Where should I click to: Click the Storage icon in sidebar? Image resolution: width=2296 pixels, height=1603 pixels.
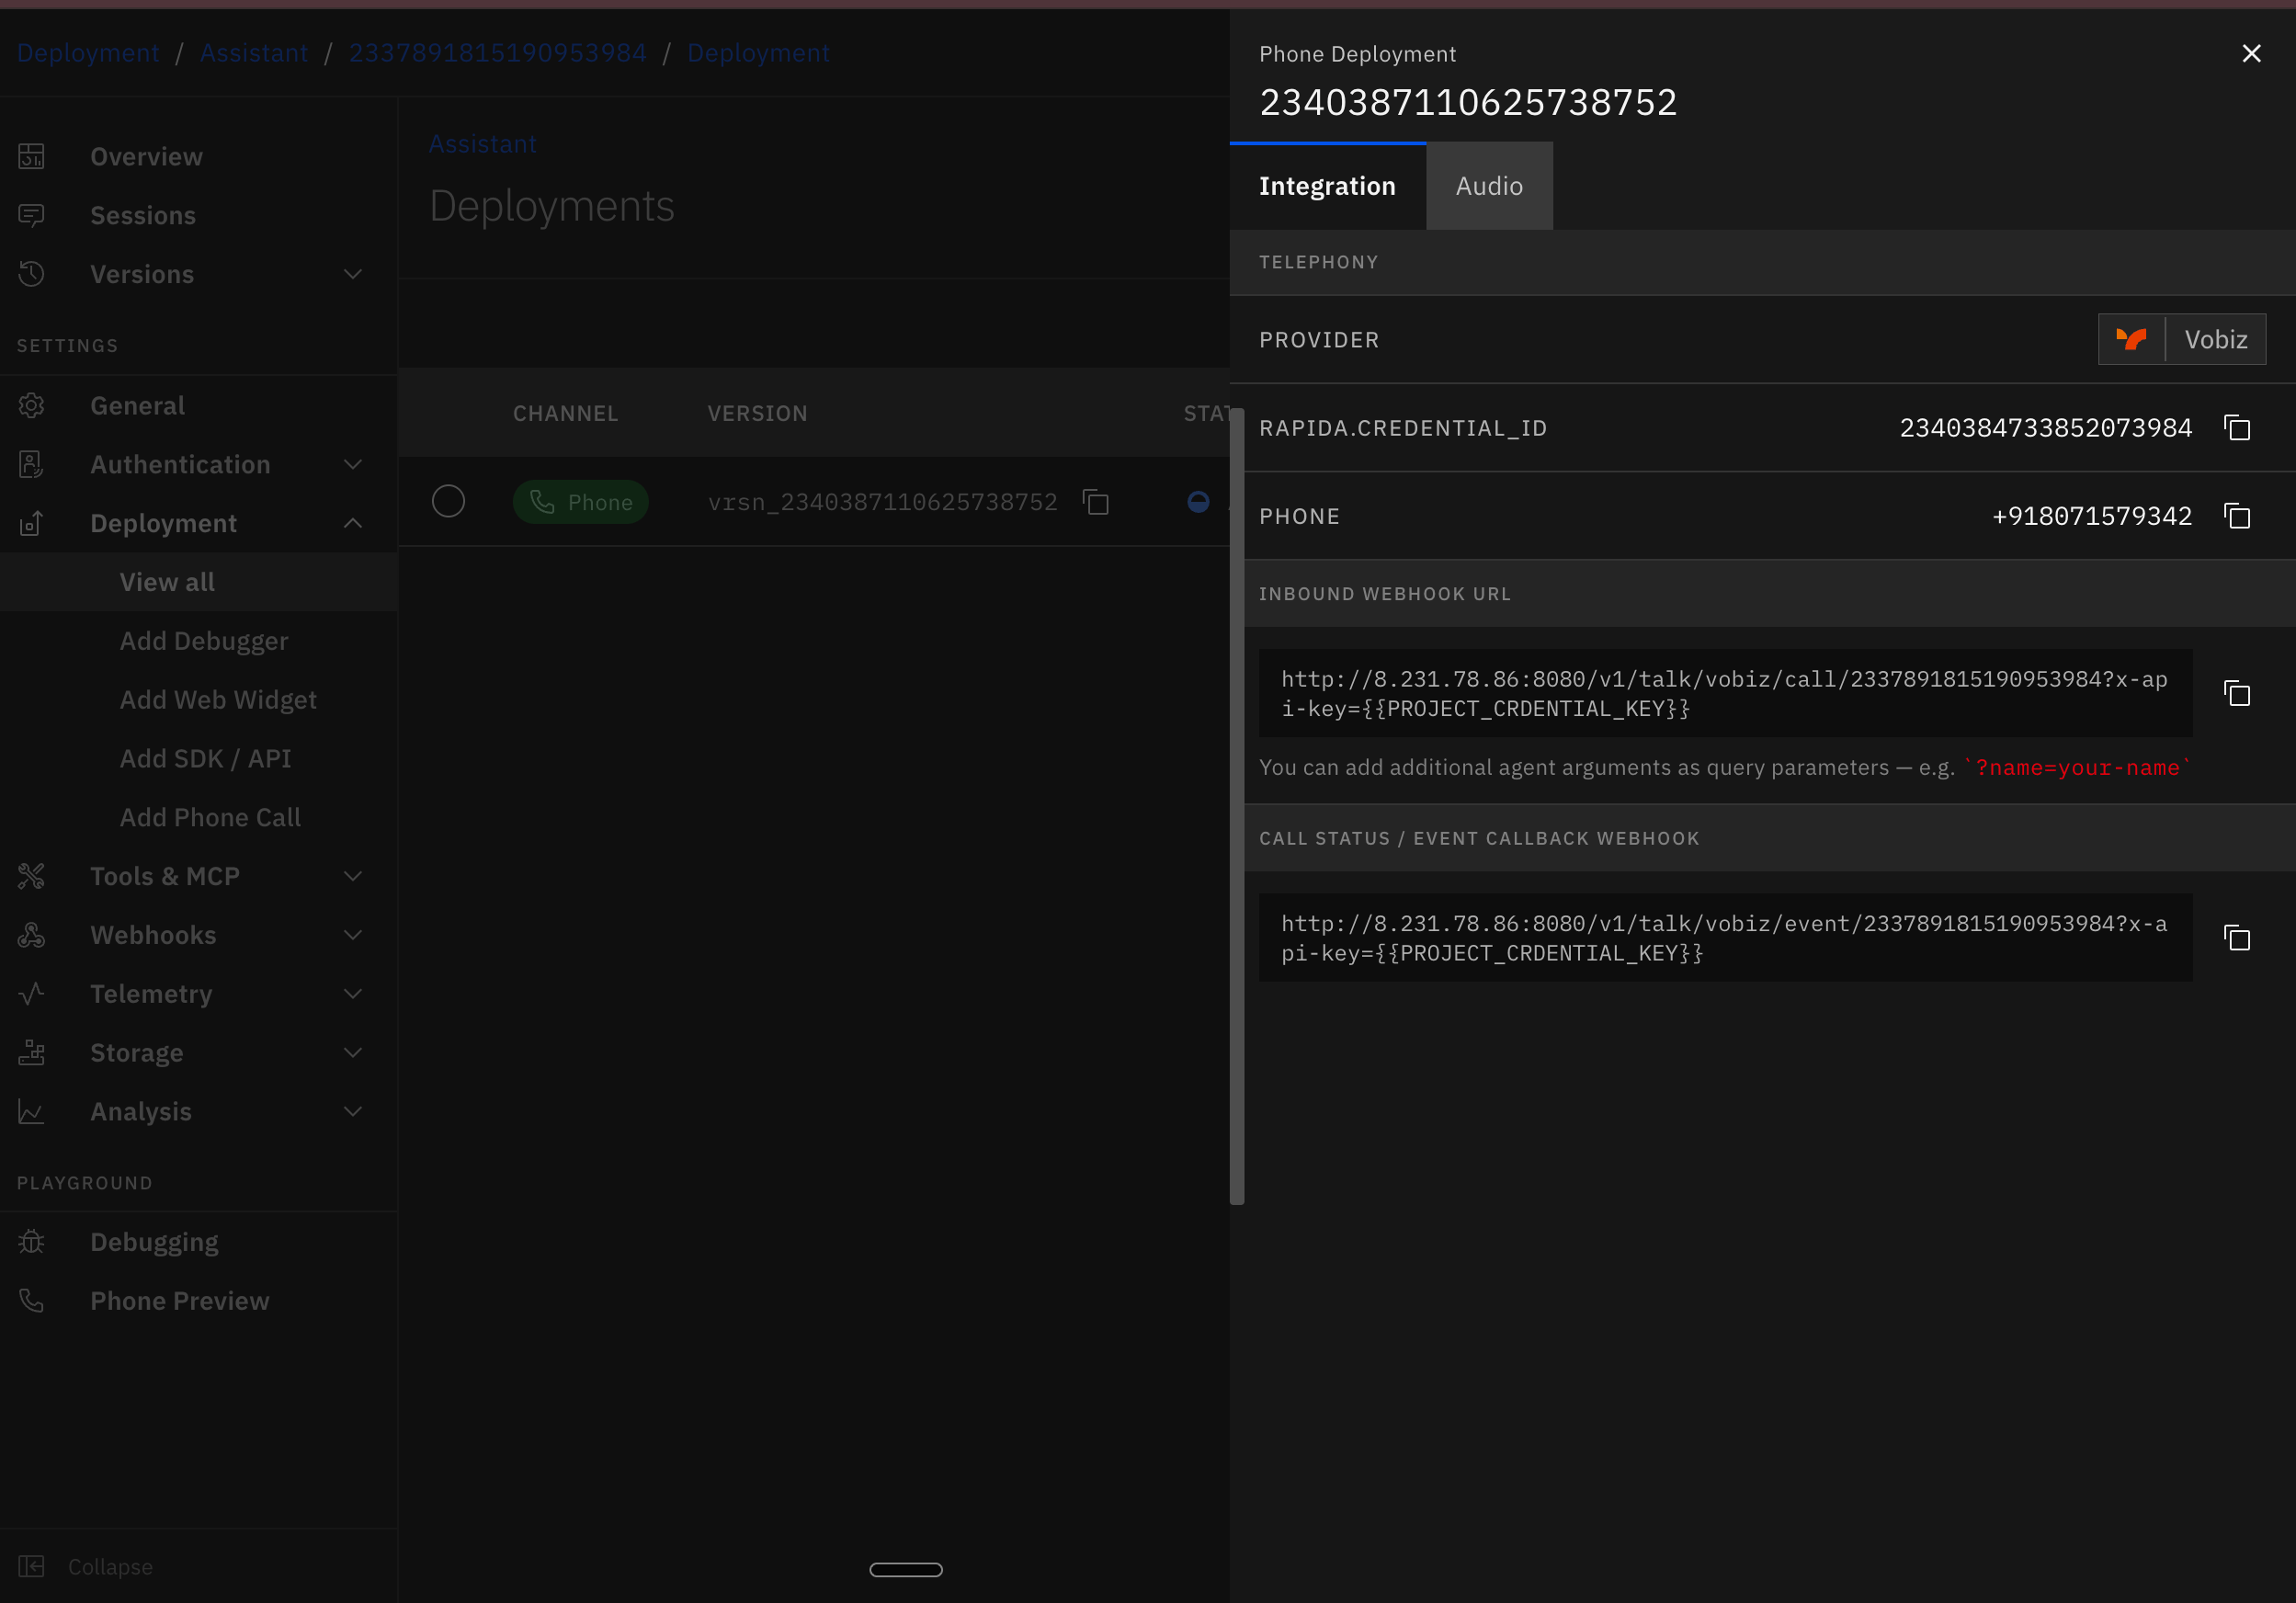(31, 1053)
